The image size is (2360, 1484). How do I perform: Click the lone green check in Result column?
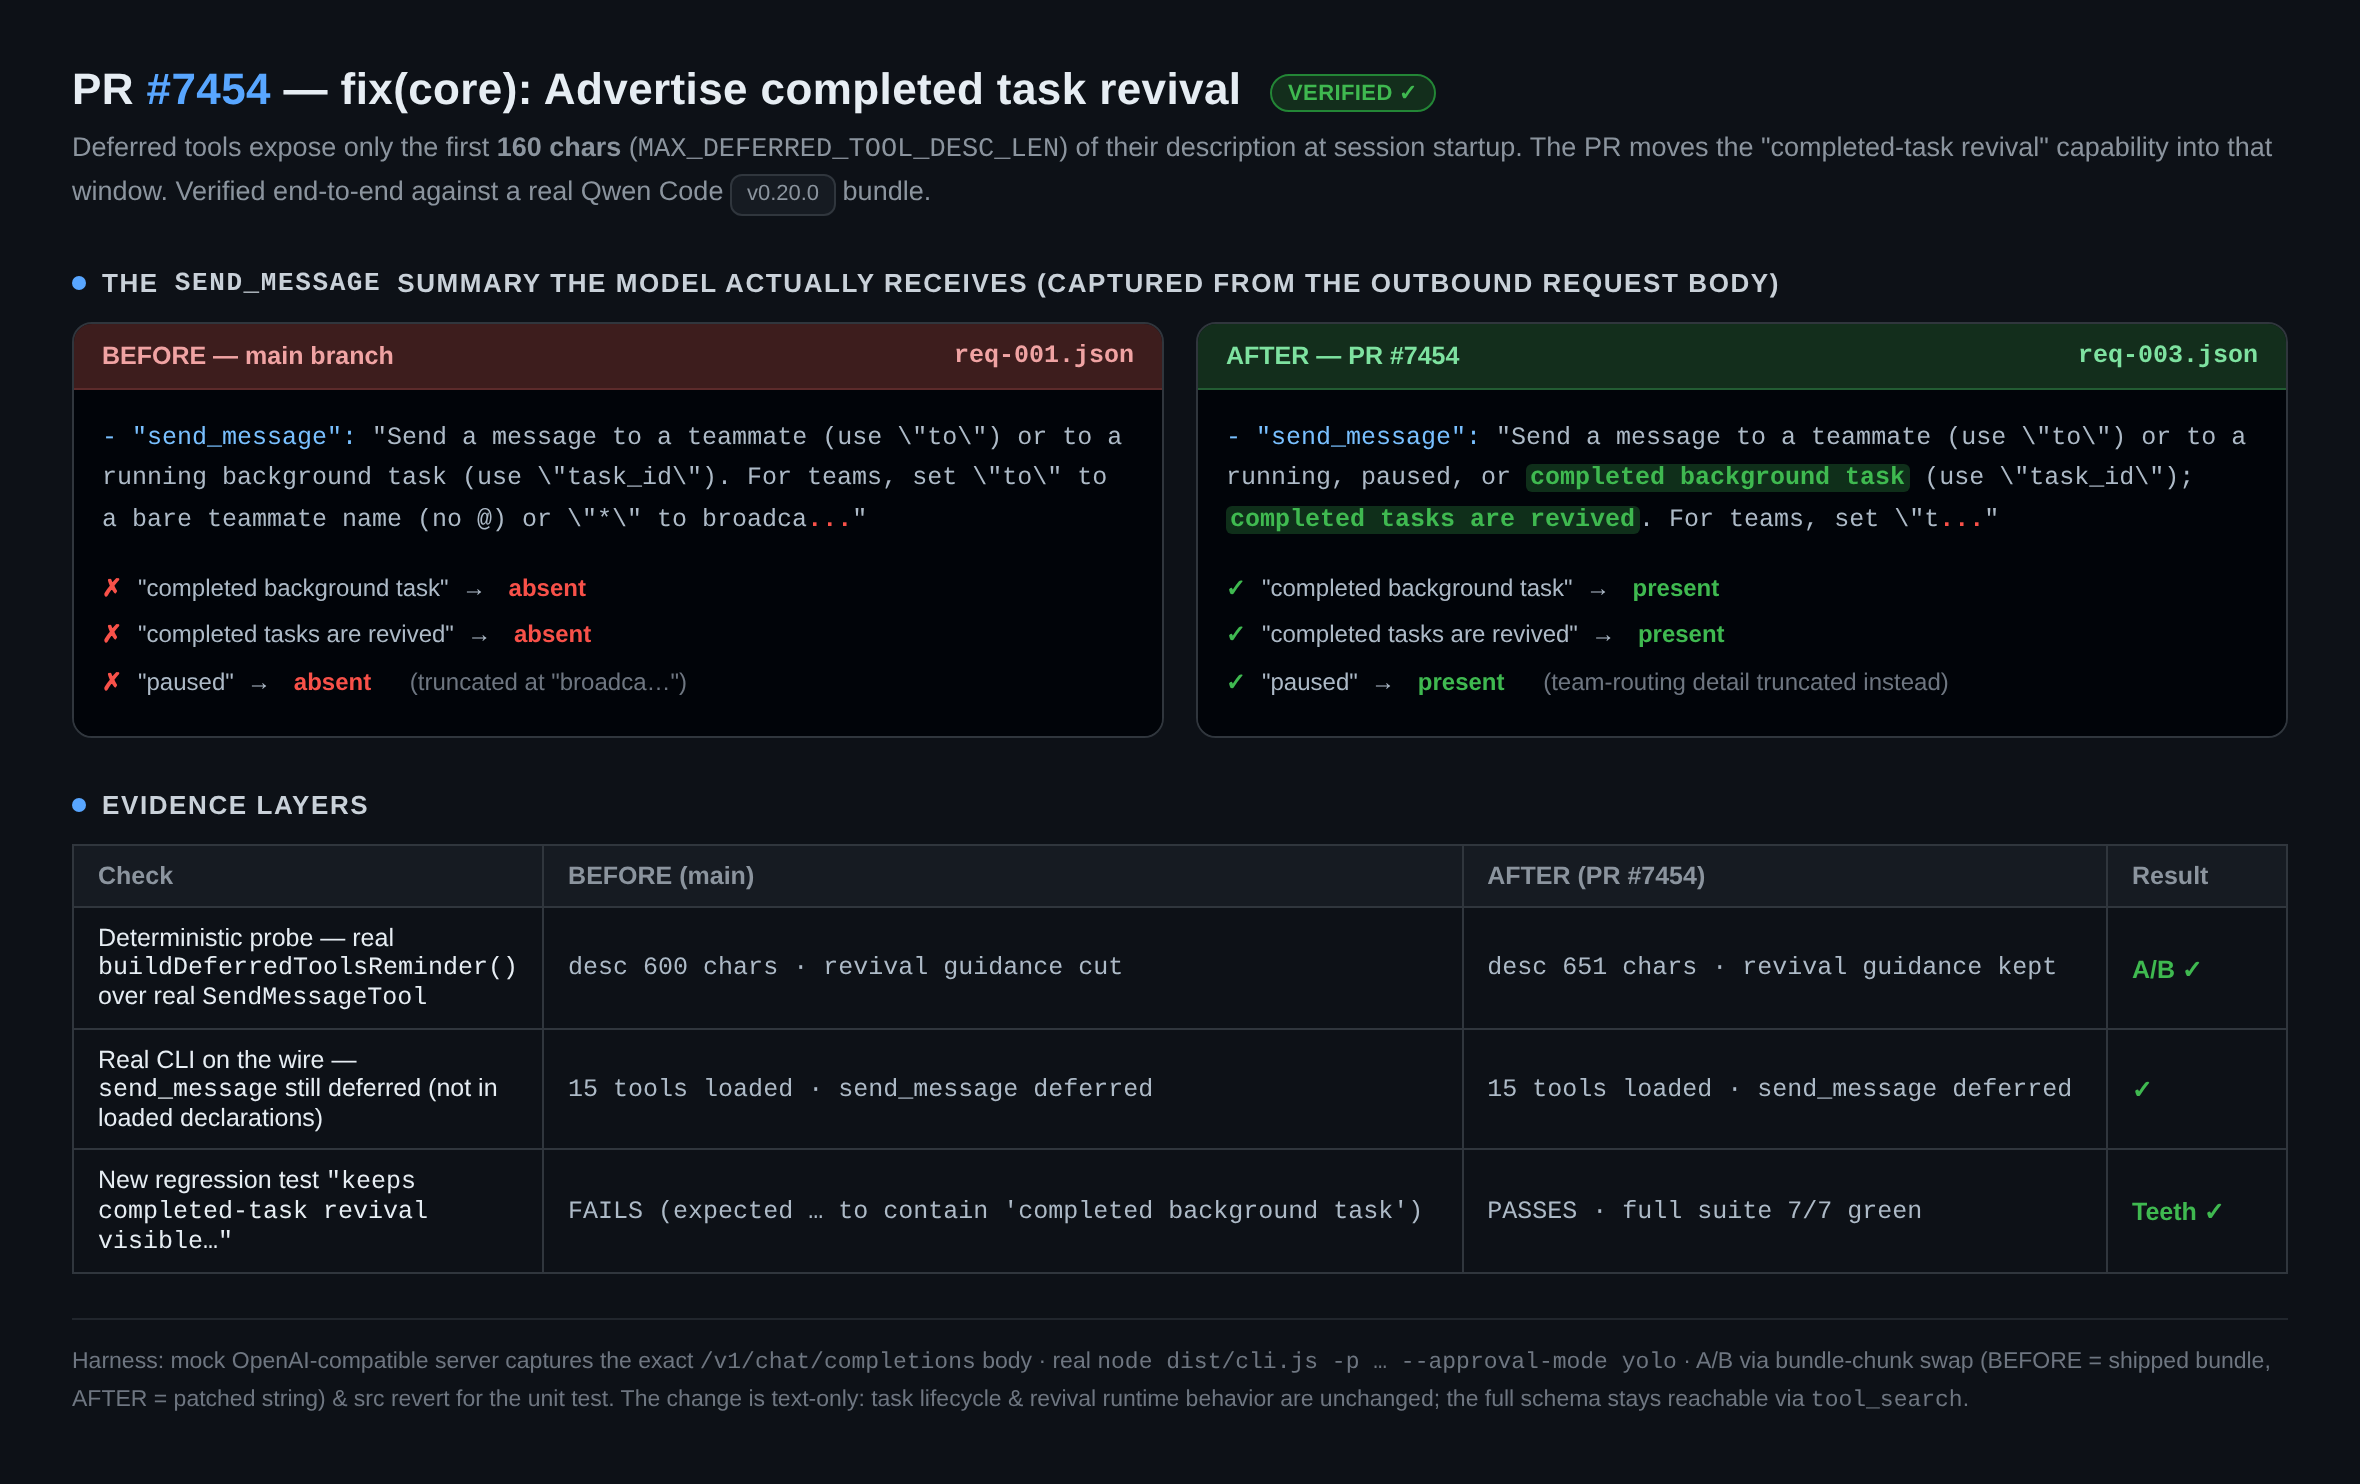2141,1090
